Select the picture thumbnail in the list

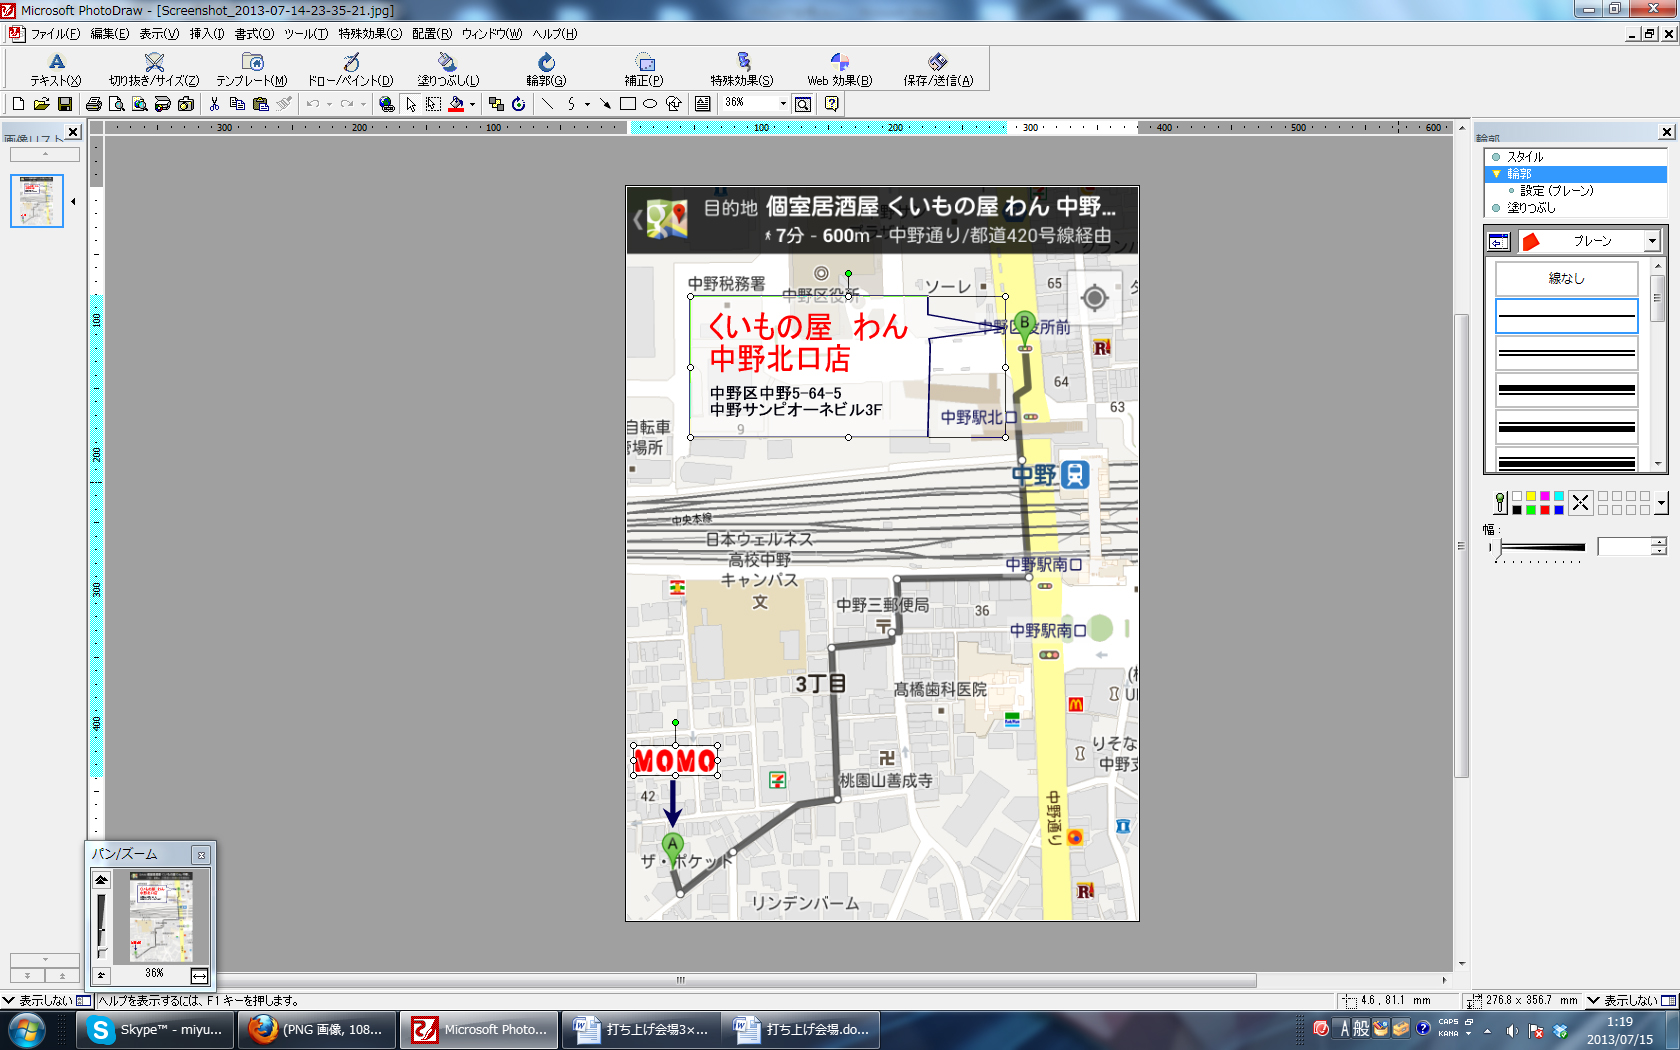37,201
